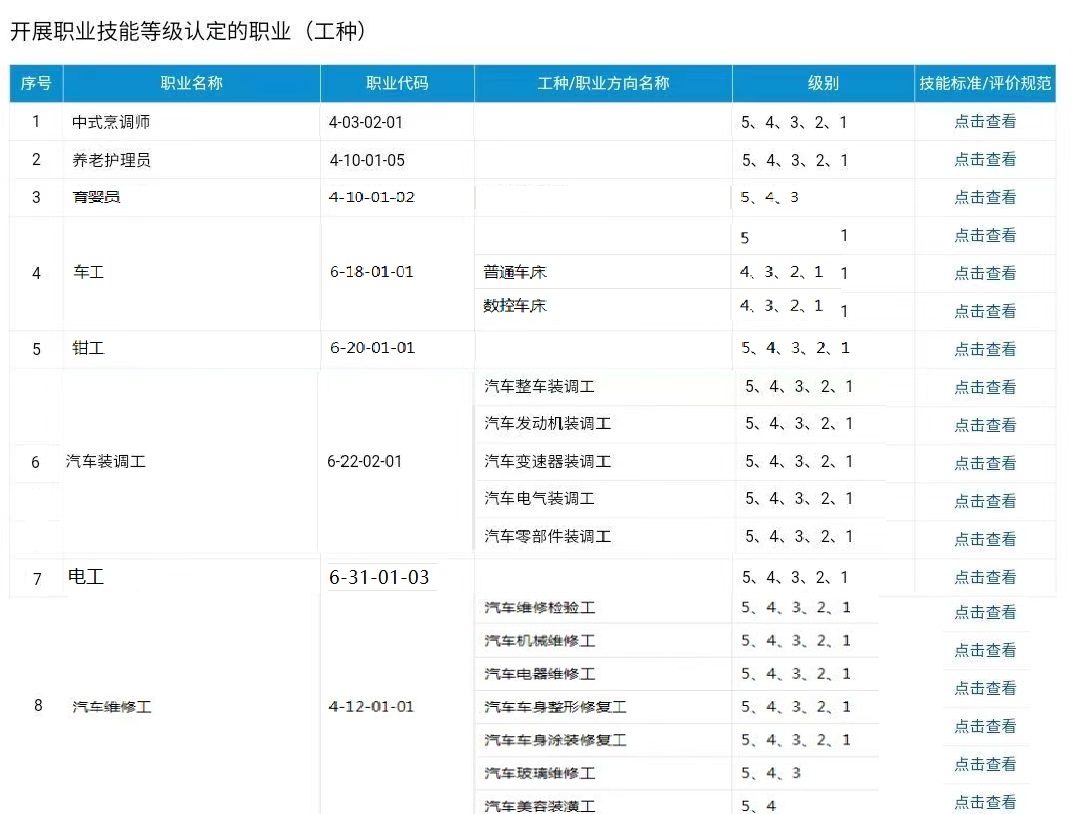View standard for 数控车床 direction
Screen dimensions: 1080x814
[986, 311]
